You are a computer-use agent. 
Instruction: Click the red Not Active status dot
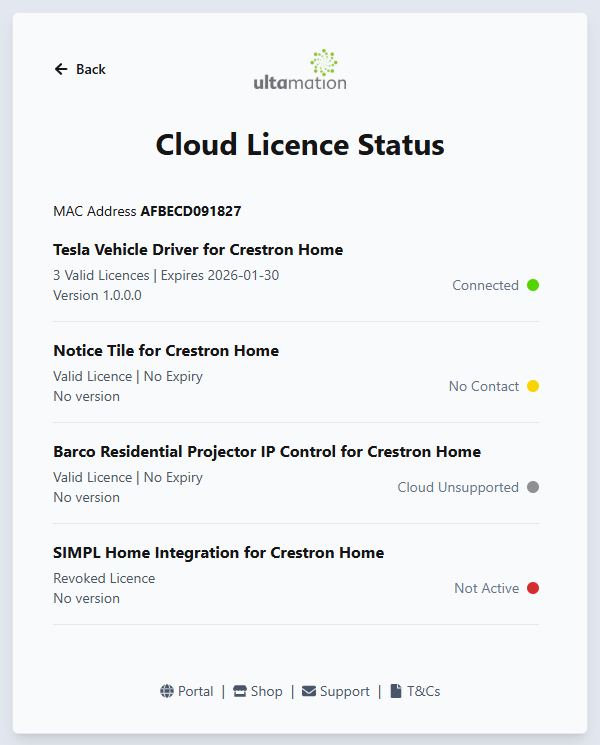point(533,588)
